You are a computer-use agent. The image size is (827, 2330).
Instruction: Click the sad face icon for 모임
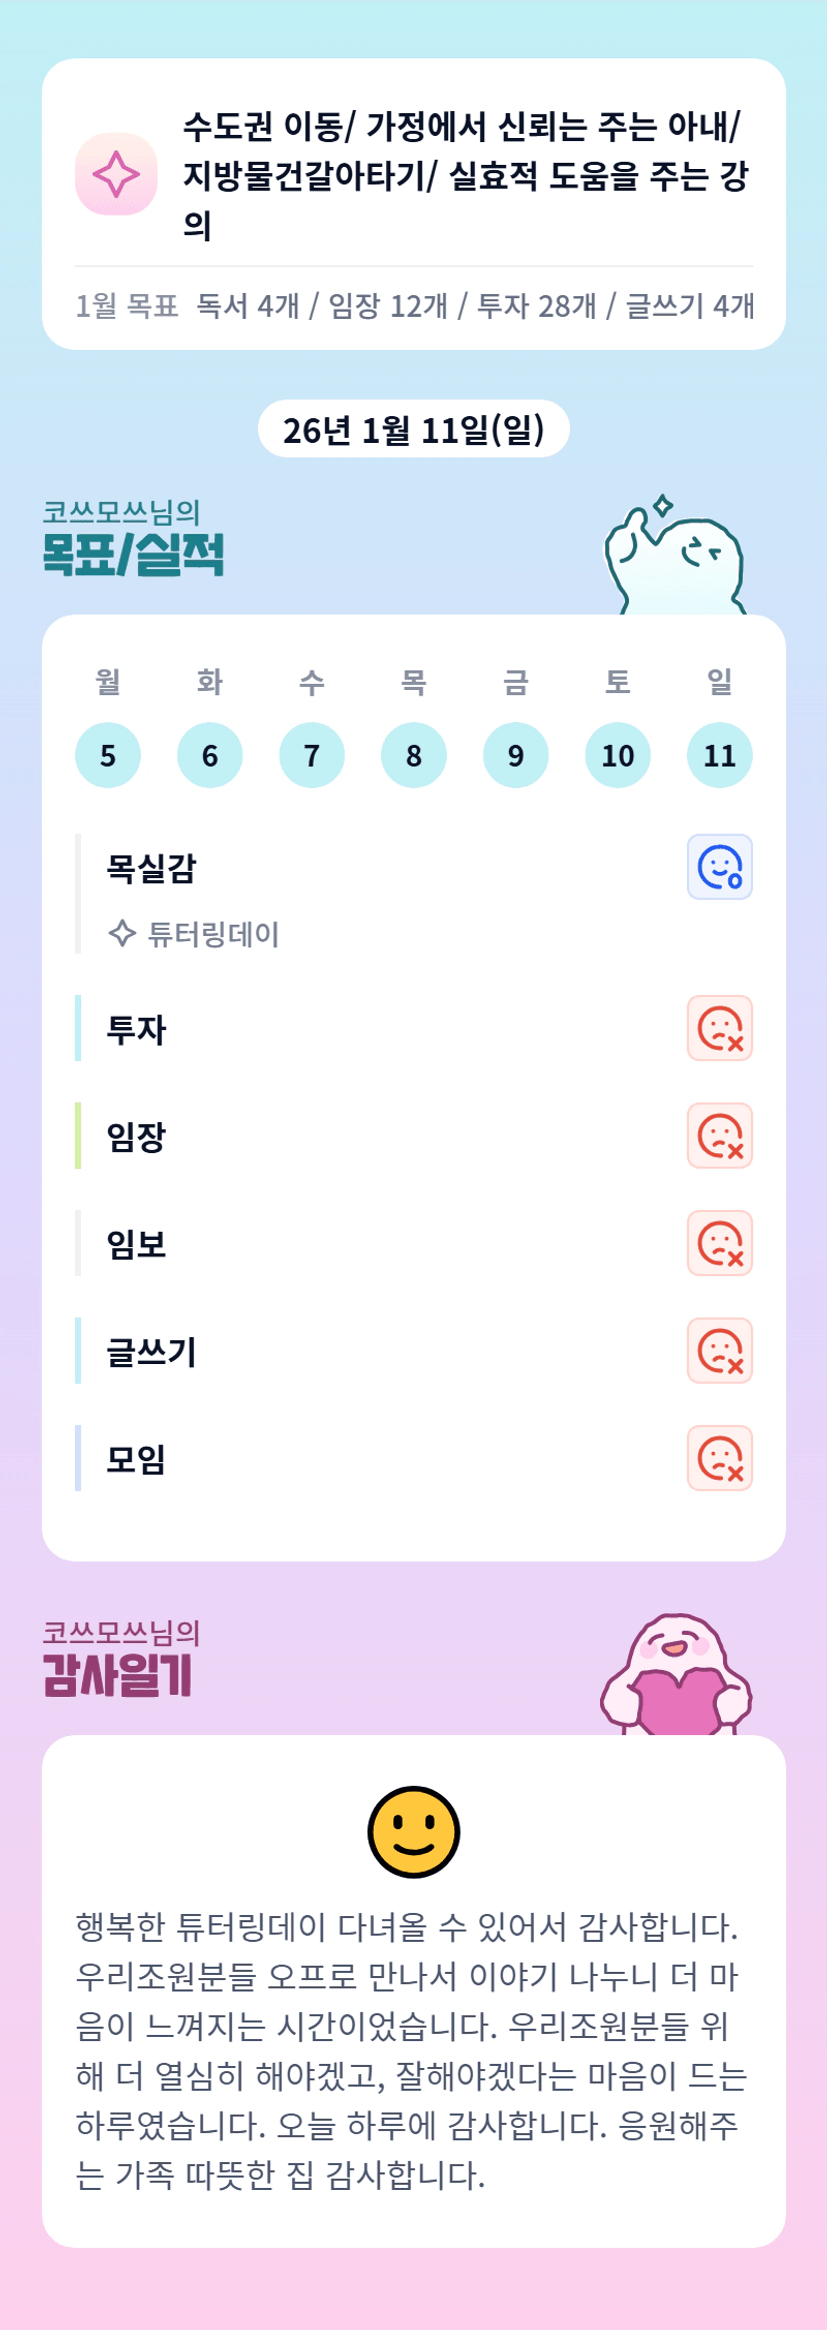719,1458
